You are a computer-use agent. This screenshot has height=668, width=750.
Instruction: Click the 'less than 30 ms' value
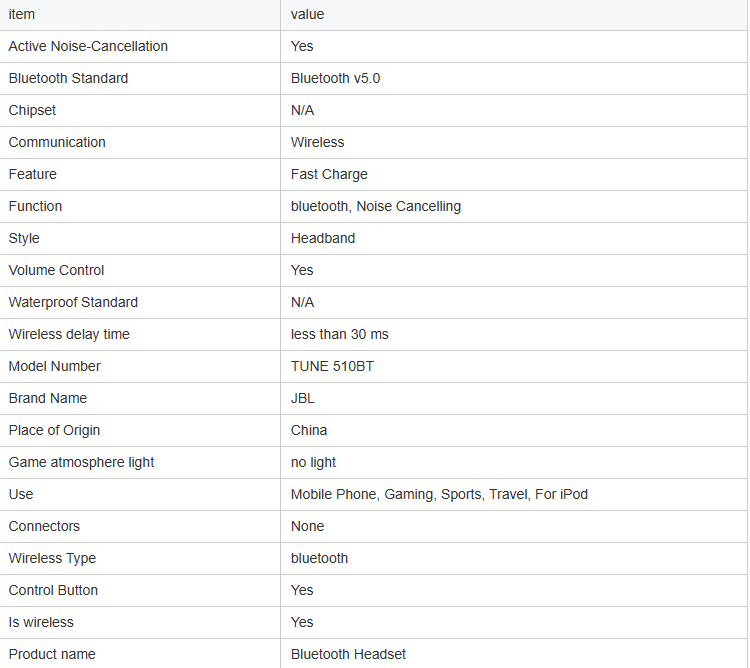[340, 334]
